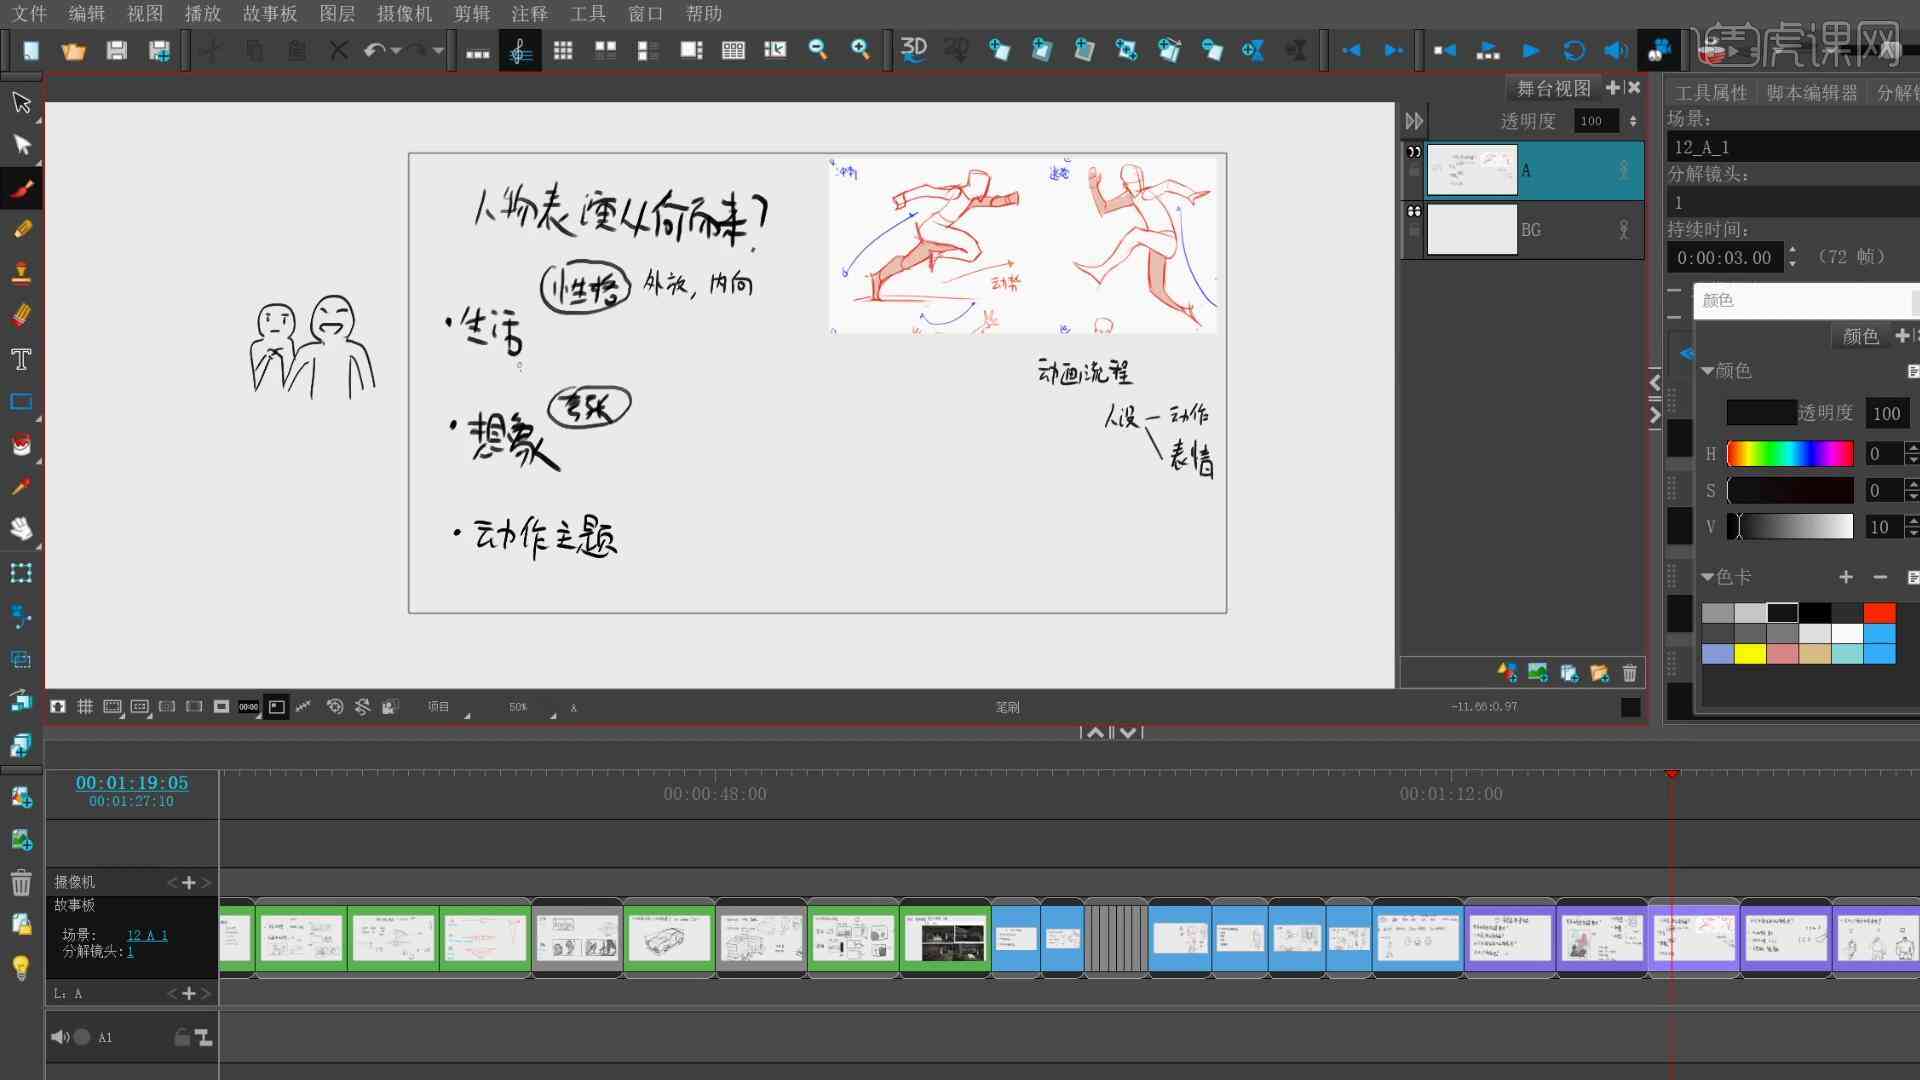Select the Layer Transform tool icon

pyautogui.click(x=21, y=573)
